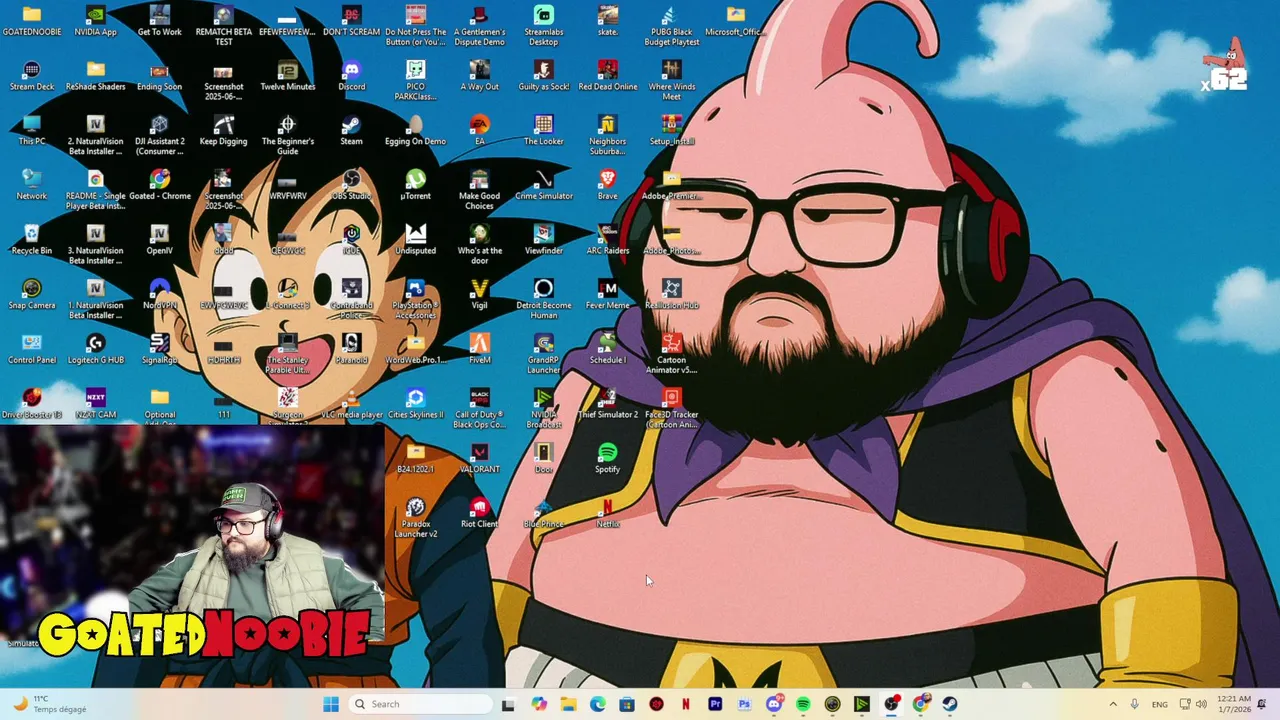Launch Premiere Pro from the taskbar
This screenshot has width=1280, height=720.
pyautogui.click(x=715, y=704)
